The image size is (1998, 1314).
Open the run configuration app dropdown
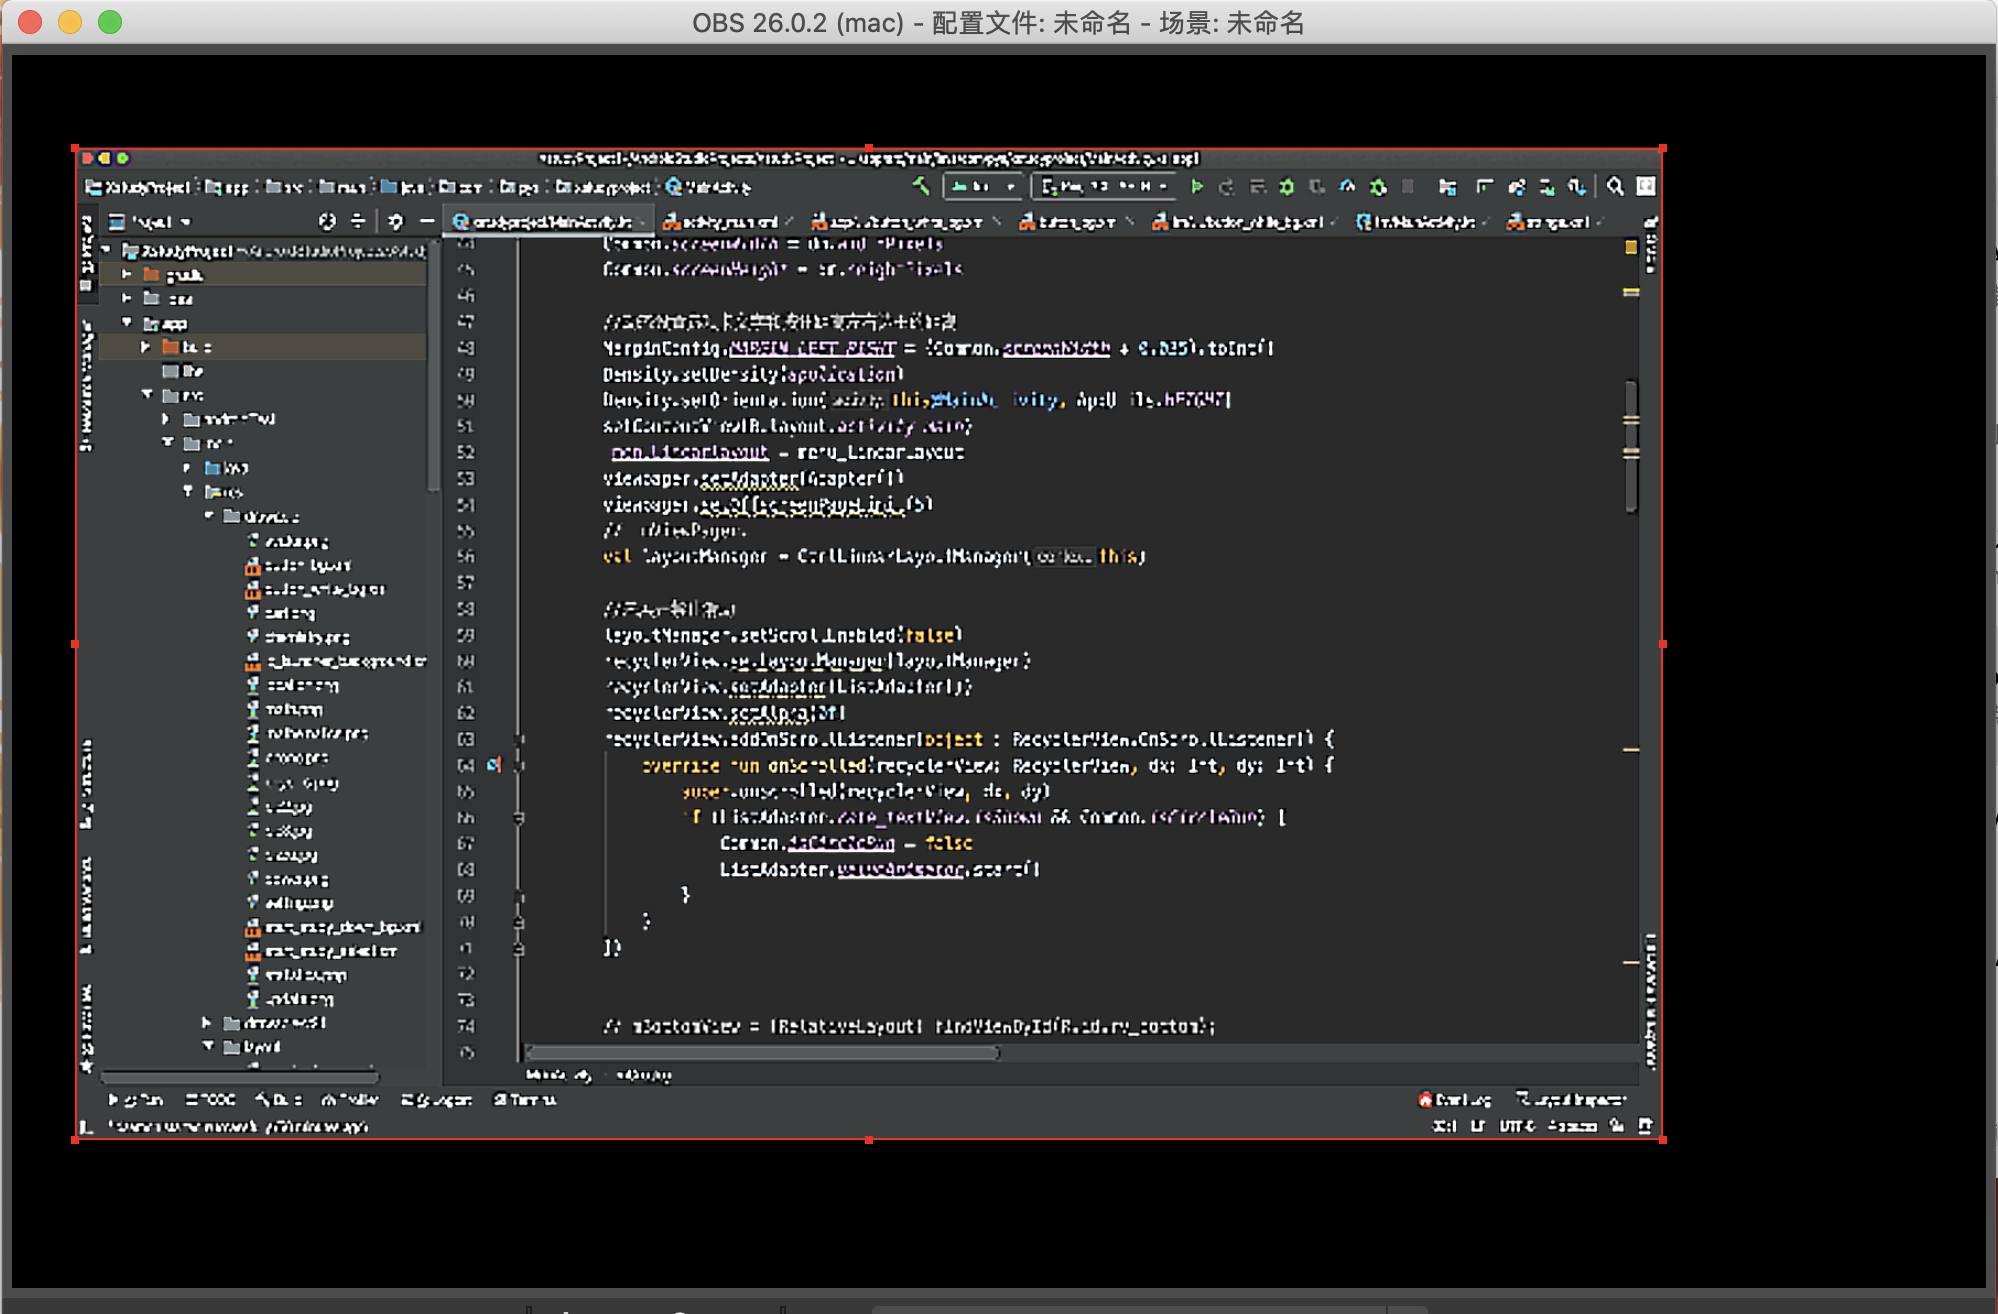pyautogui.click(x=984, y=187)
